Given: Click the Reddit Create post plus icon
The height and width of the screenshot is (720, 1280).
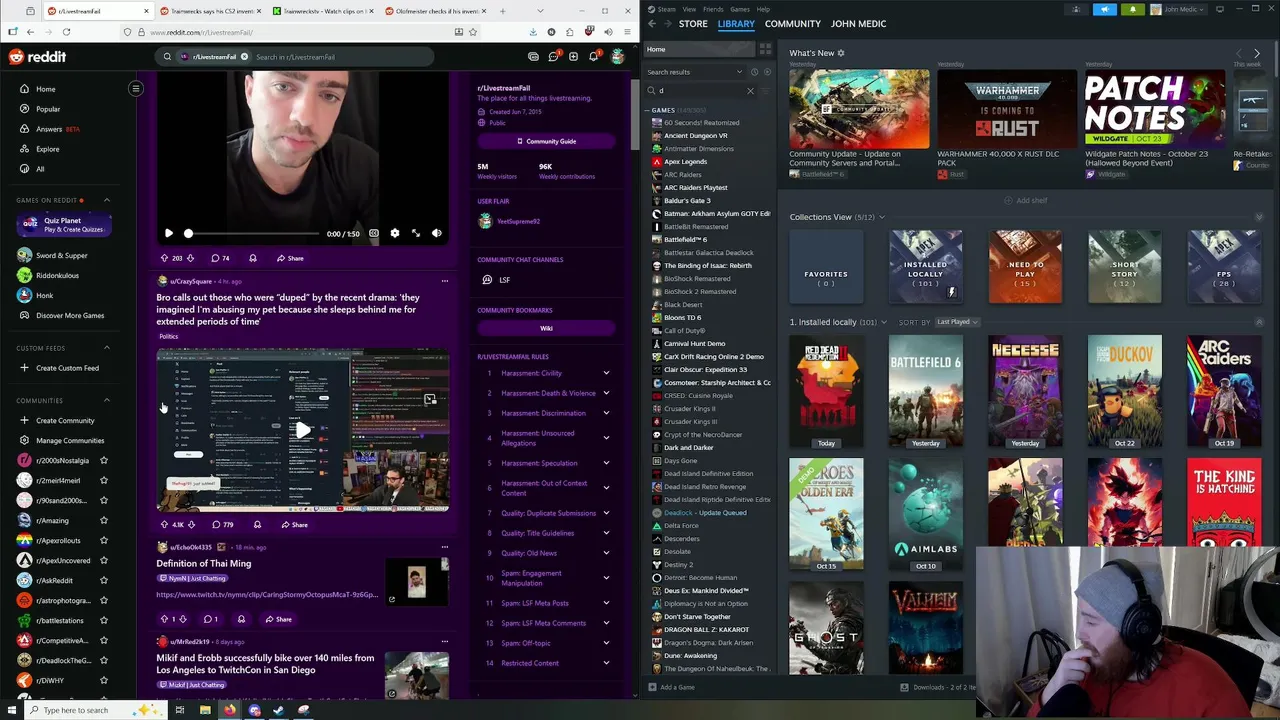Looking at the screenshot, I should point(573,57).
